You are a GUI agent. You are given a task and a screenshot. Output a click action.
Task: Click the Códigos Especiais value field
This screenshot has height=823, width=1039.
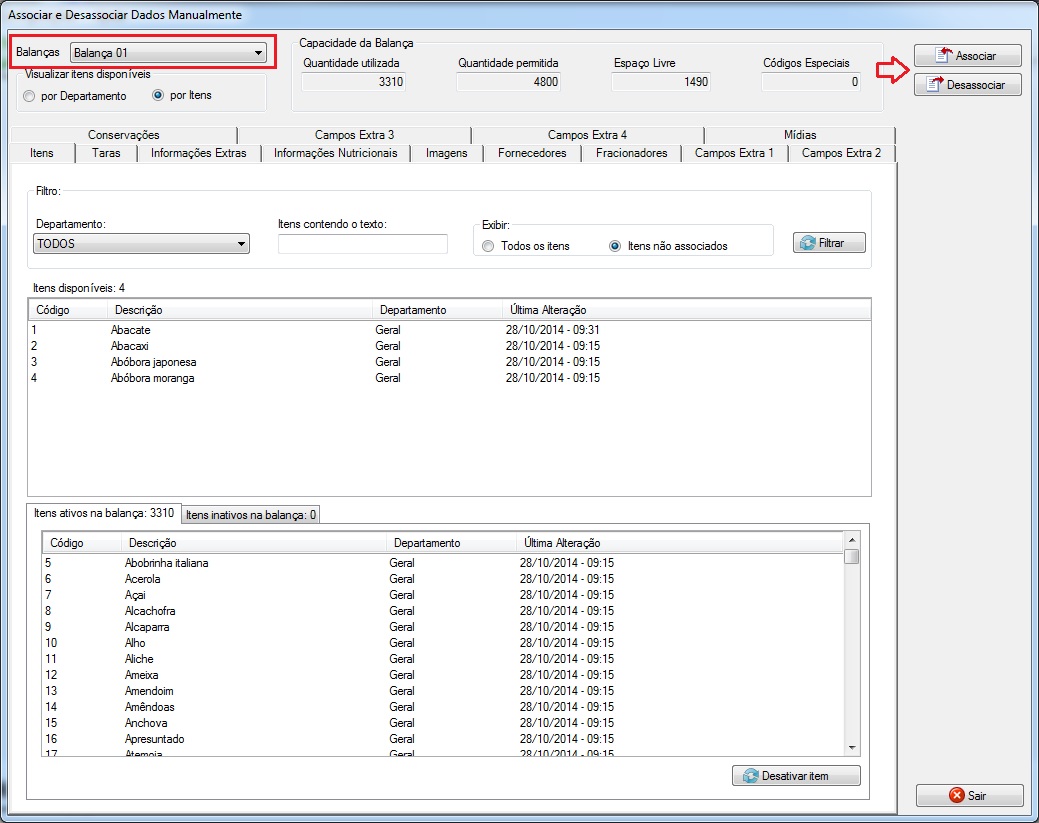tap(811, 82)
